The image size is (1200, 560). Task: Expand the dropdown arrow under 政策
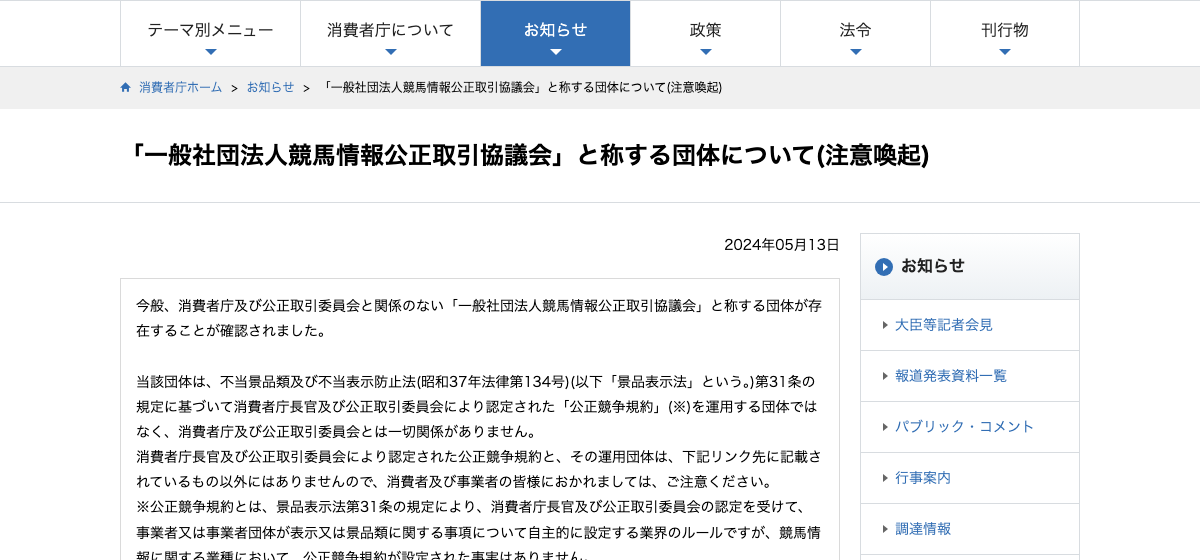tap(705, 52)
